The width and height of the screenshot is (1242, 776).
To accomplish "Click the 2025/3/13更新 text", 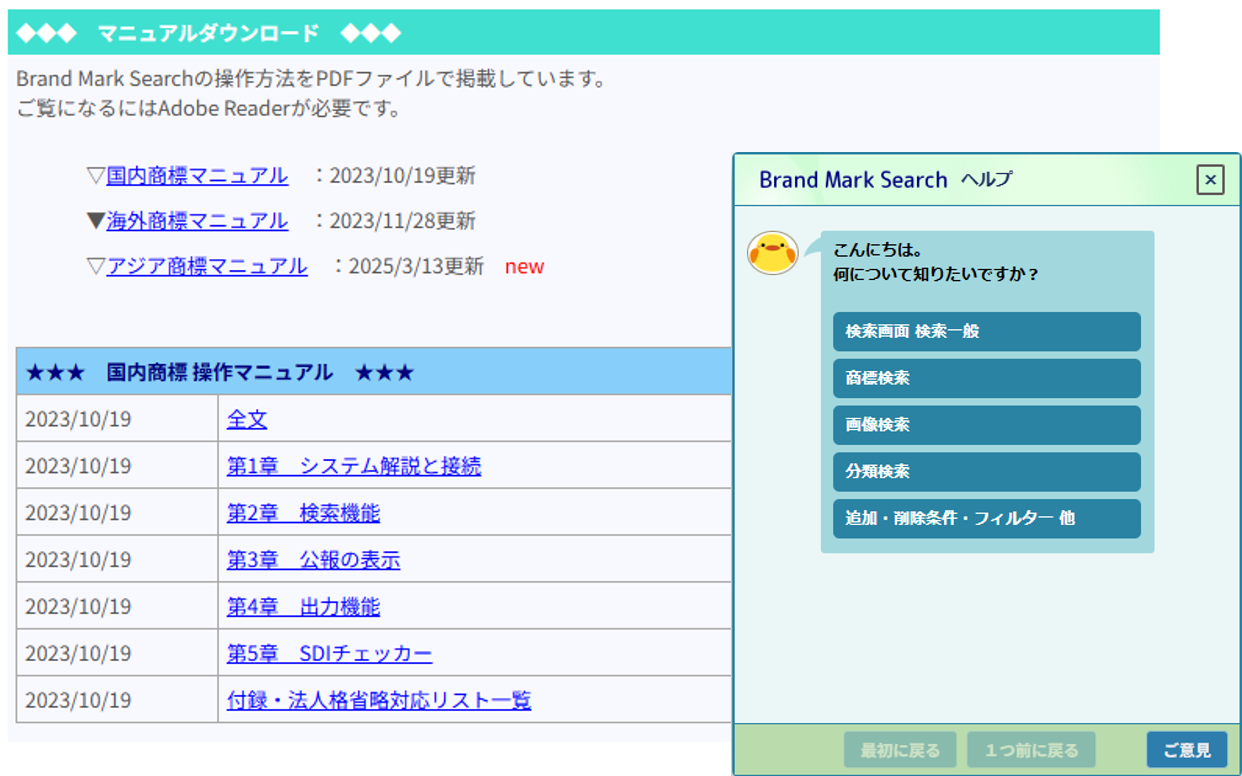I will (x=416, y=266).
